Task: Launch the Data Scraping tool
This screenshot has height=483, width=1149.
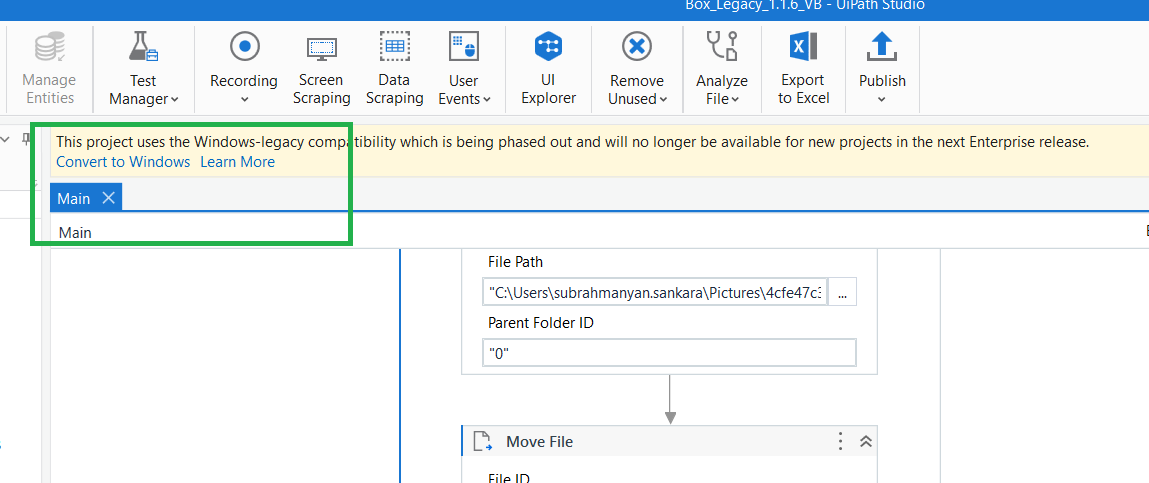Action: tap(395, 70)
